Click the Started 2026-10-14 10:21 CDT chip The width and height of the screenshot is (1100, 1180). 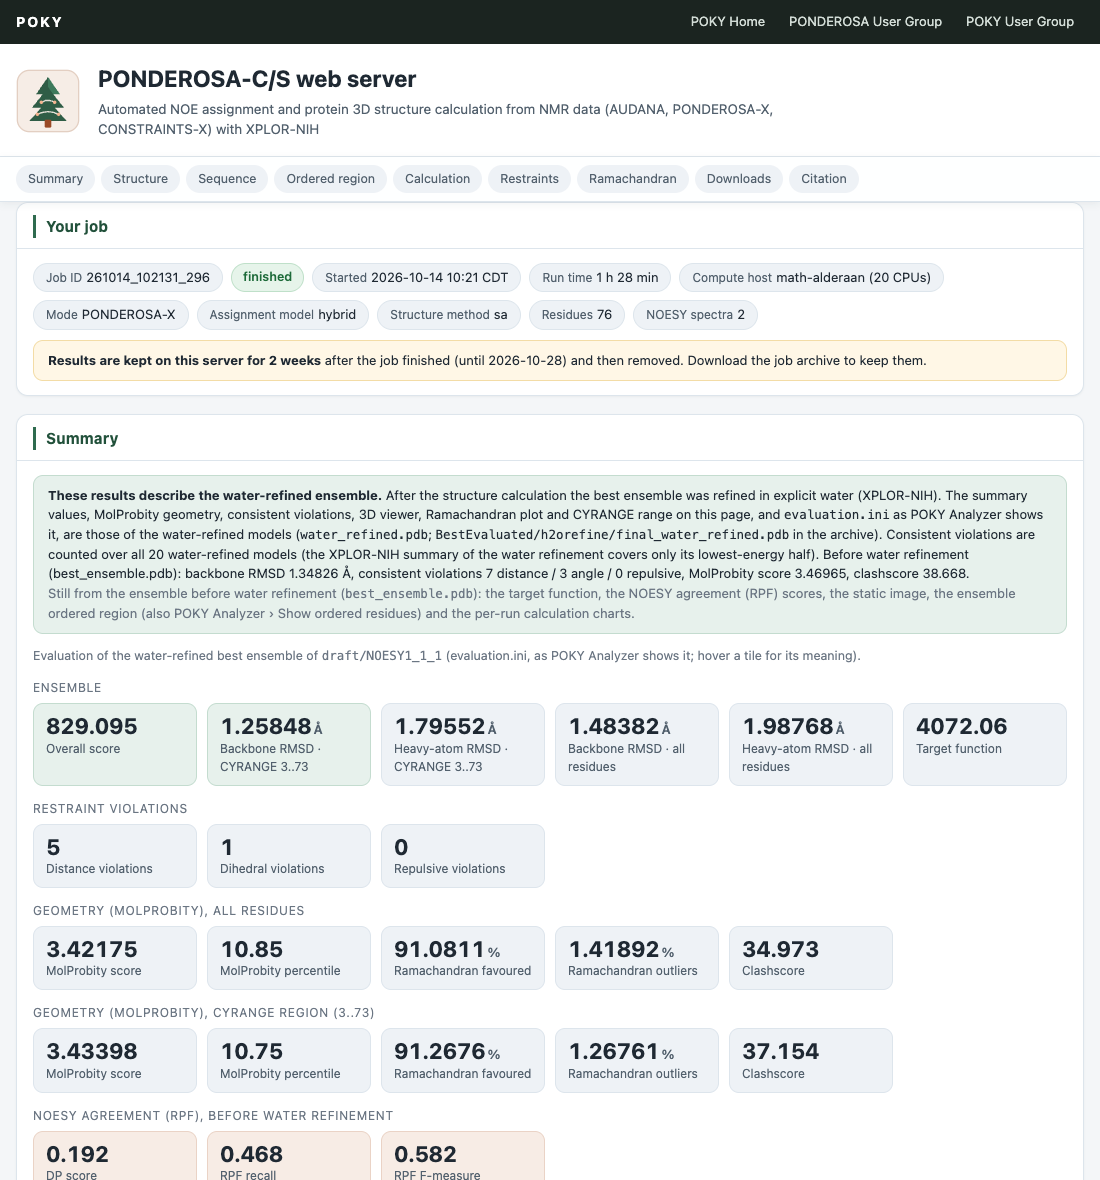pos(417,278)
